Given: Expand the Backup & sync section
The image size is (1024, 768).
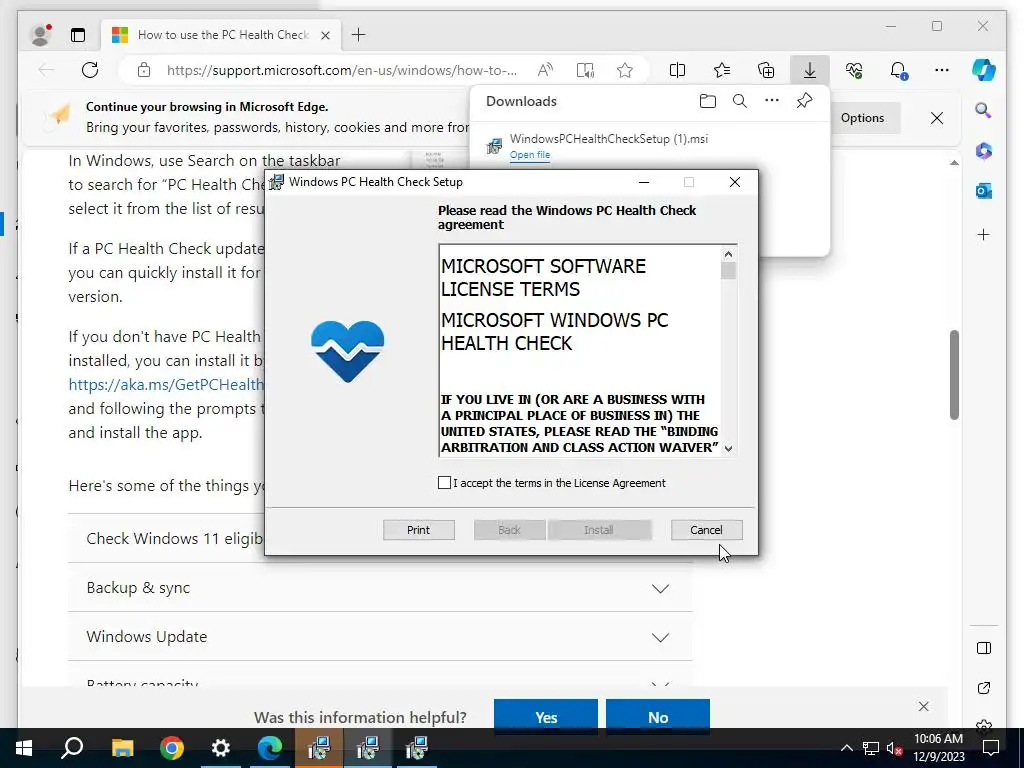Looking at the screenshot, I should click(380, 588).
